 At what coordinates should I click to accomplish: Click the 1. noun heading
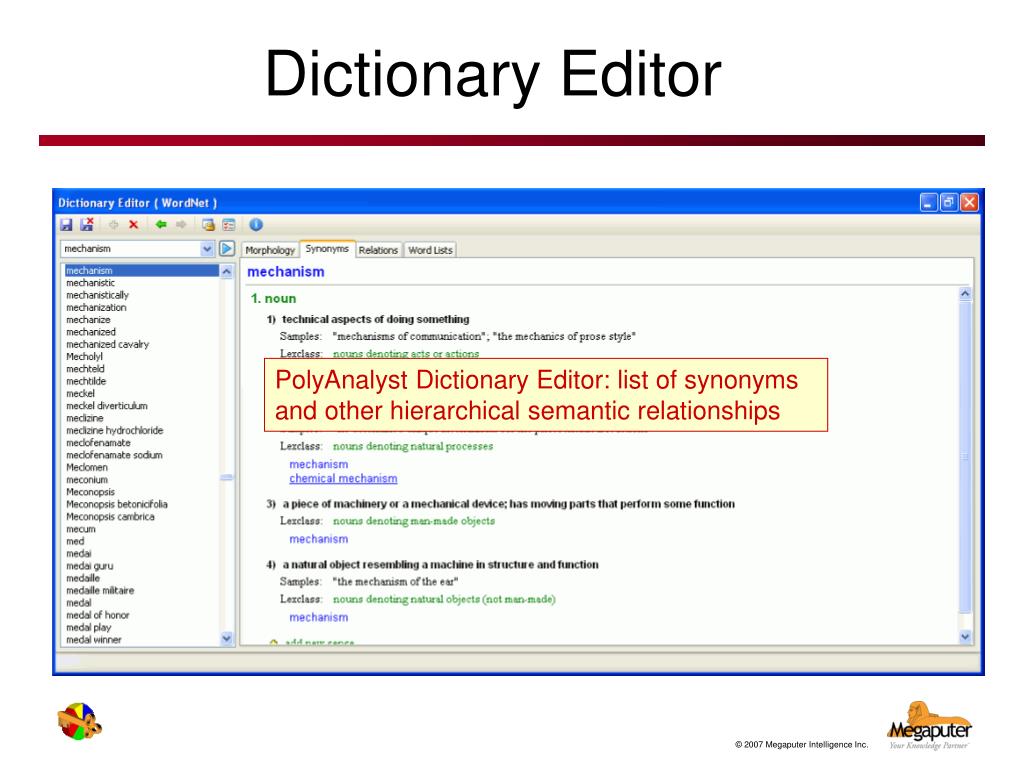pyautogui.click(x=273, y=298)
